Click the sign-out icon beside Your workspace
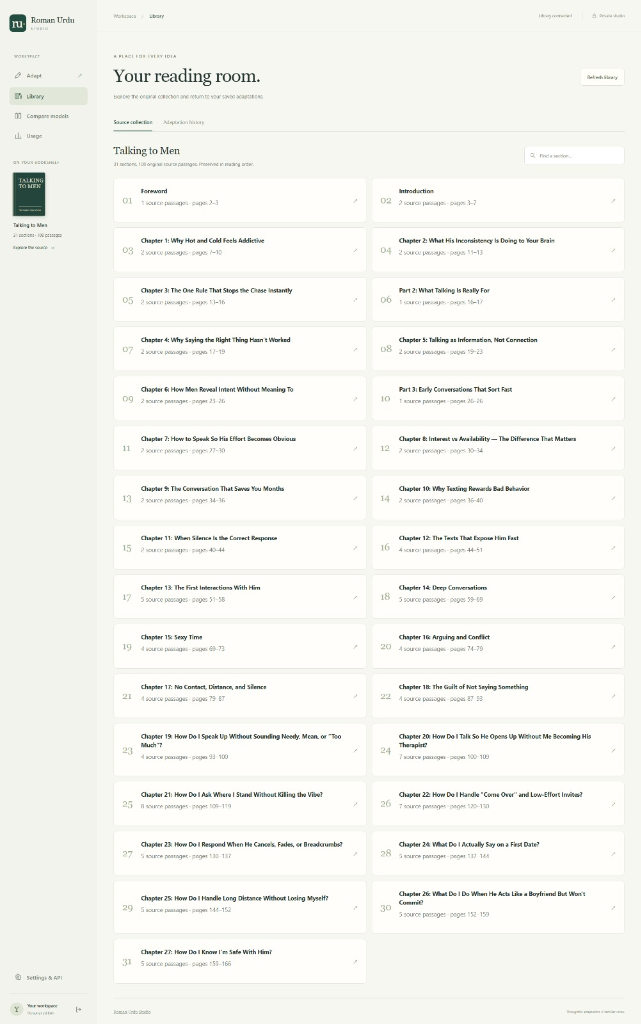 pos(79,1009)
